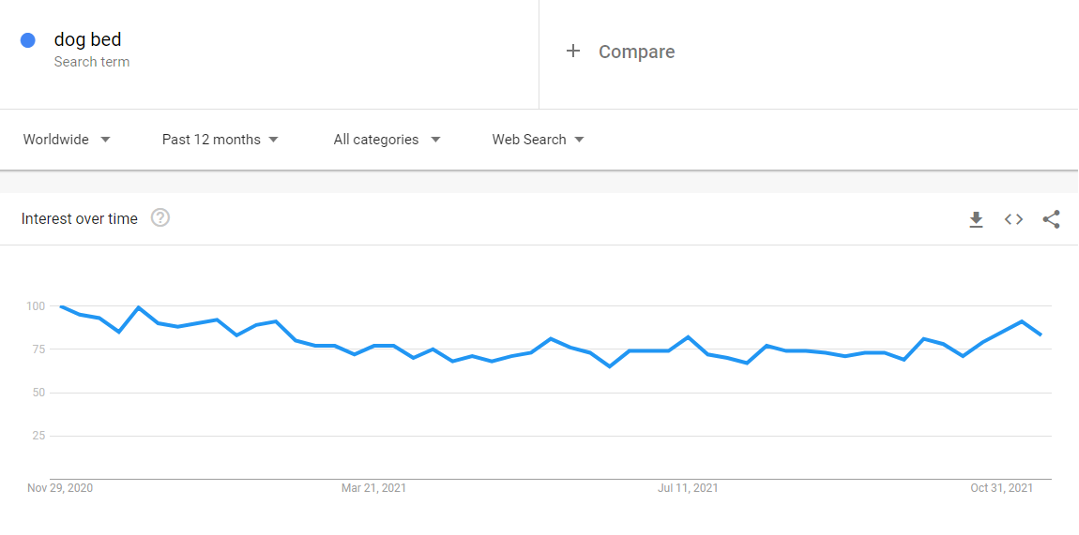
Task: Download the interest over time data
Action: click(x=976, y=220)
